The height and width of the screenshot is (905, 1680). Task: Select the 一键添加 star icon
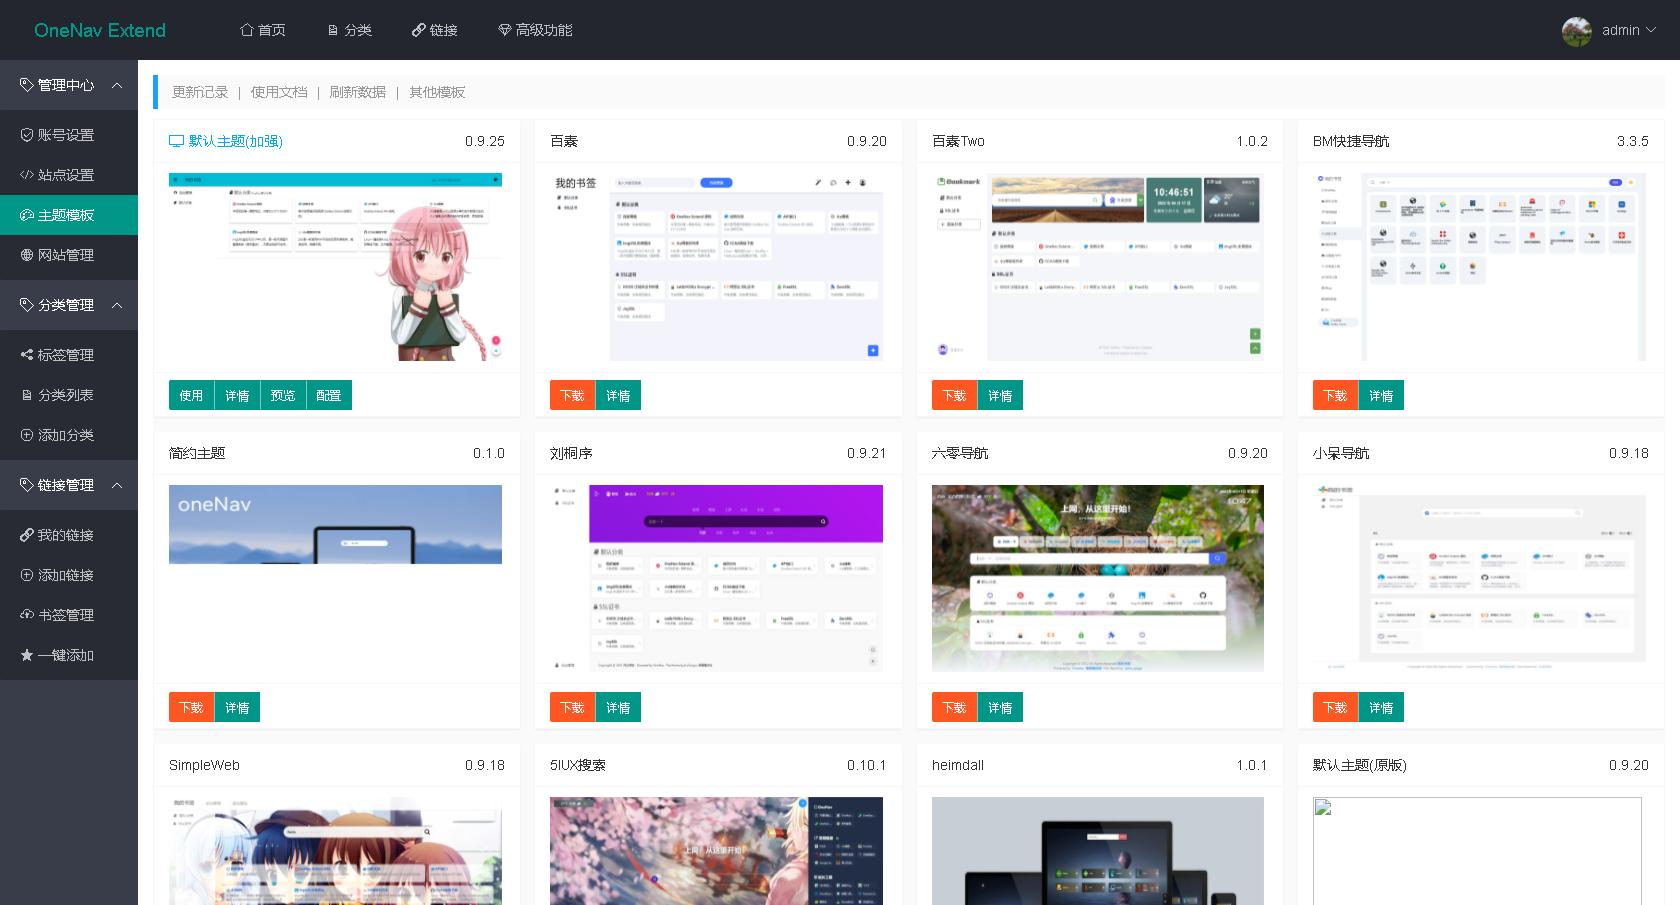[28, 655]
